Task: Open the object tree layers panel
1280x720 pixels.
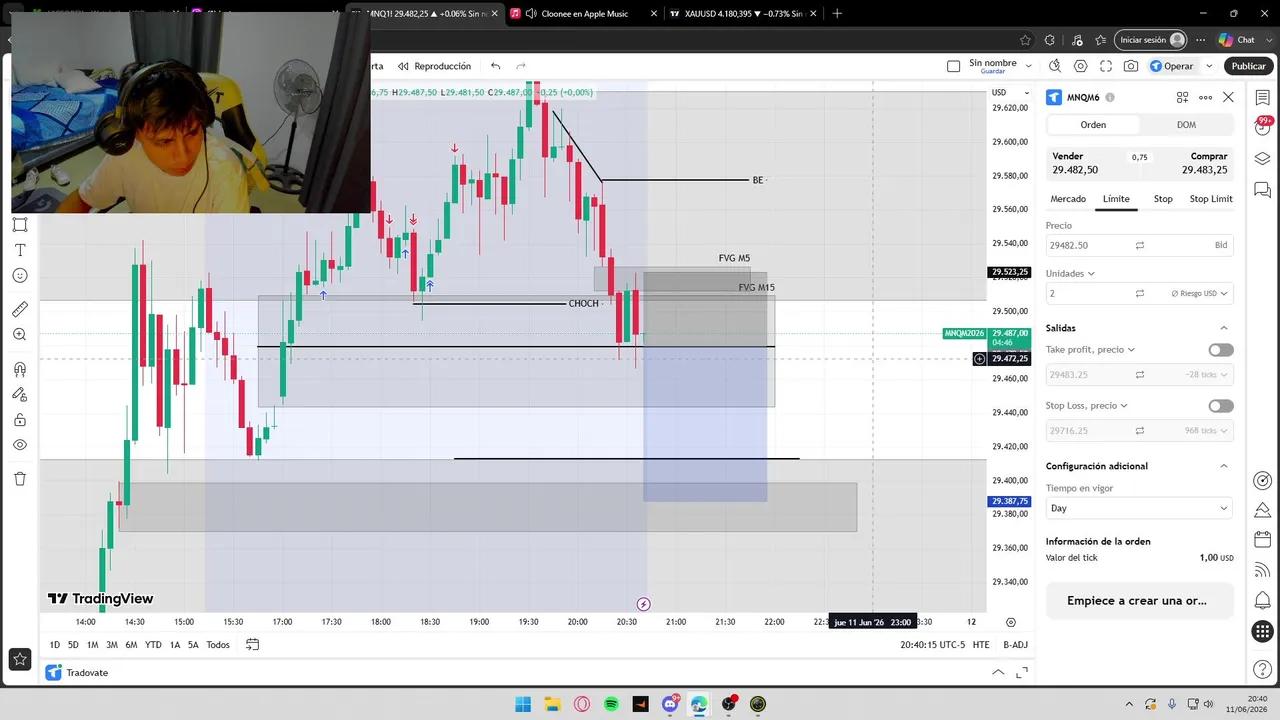Action: tap(1262, 158)
